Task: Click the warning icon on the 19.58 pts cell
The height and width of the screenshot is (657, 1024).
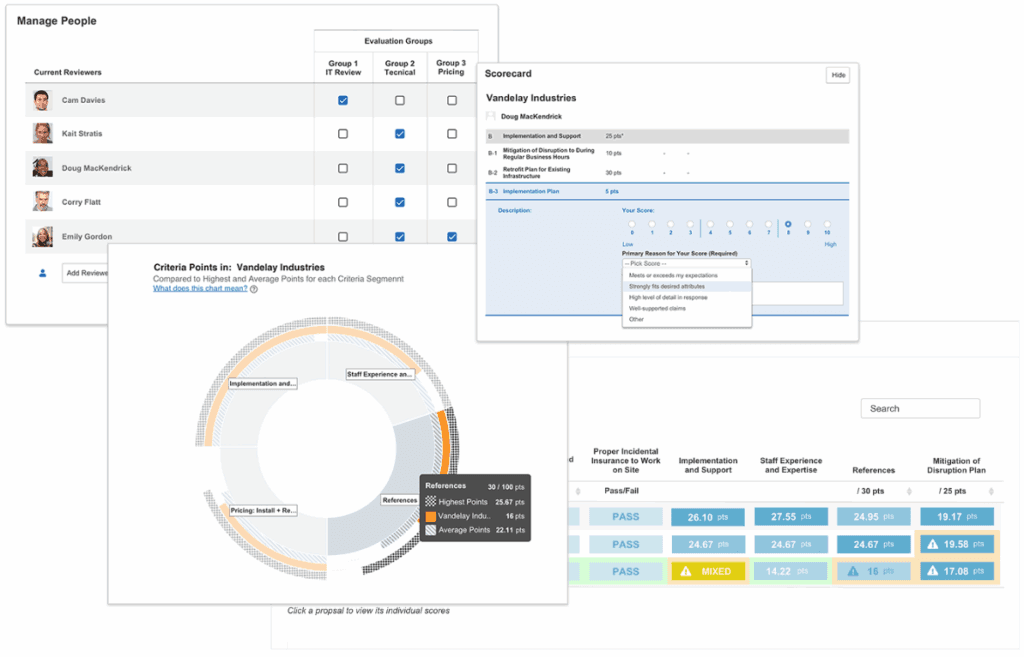Action: pos(932,544)
